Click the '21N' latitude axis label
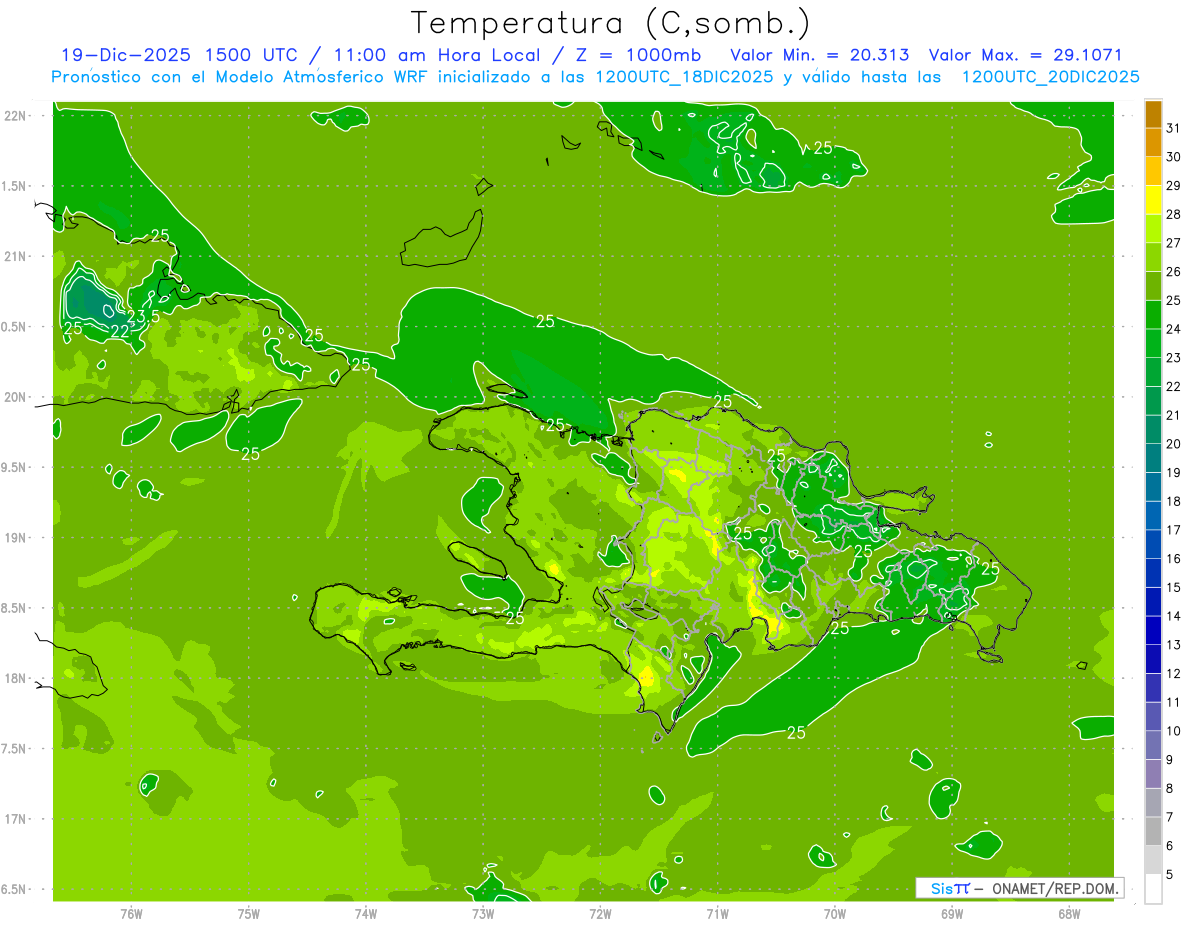Screen dimensions: 1200x927 click(17, 256)
